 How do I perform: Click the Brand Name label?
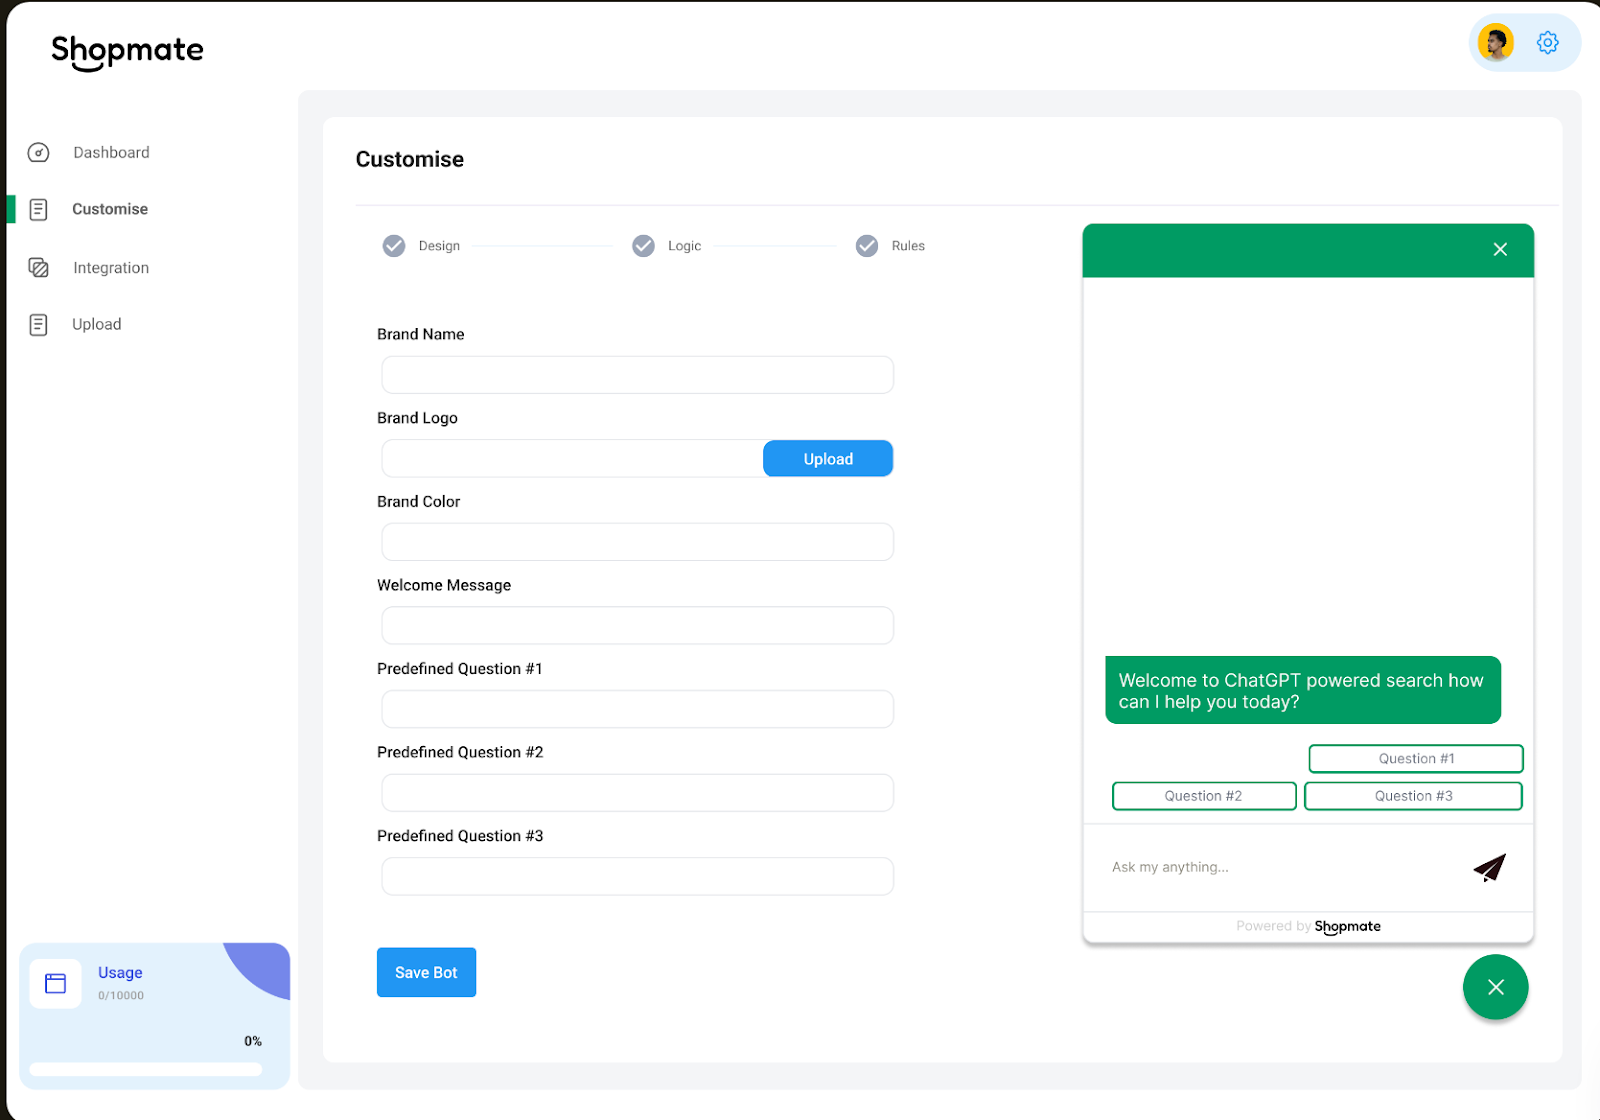click(421, 334)
